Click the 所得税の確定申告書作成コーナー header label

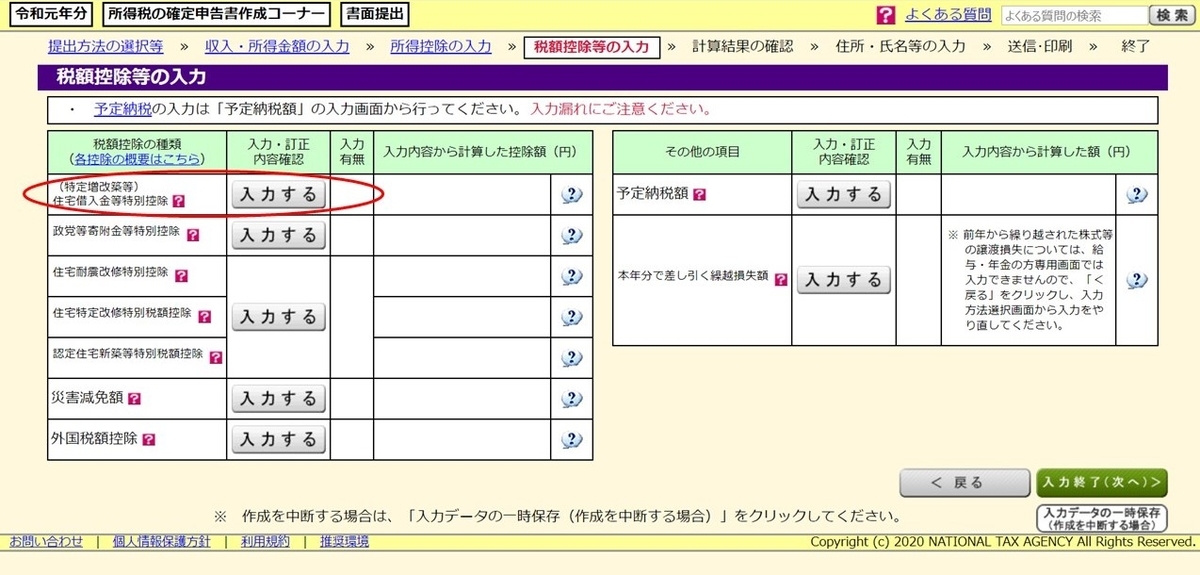[x=217, y=14]
